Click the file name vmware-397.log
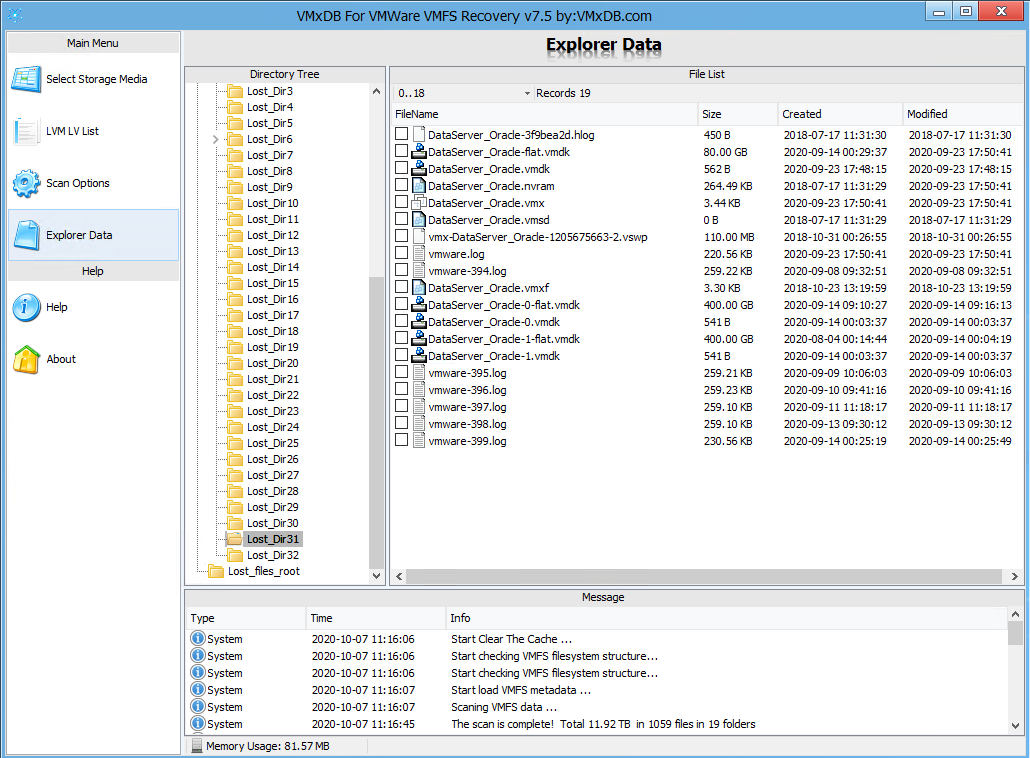 pyautogui.click(x=468, y=407)
